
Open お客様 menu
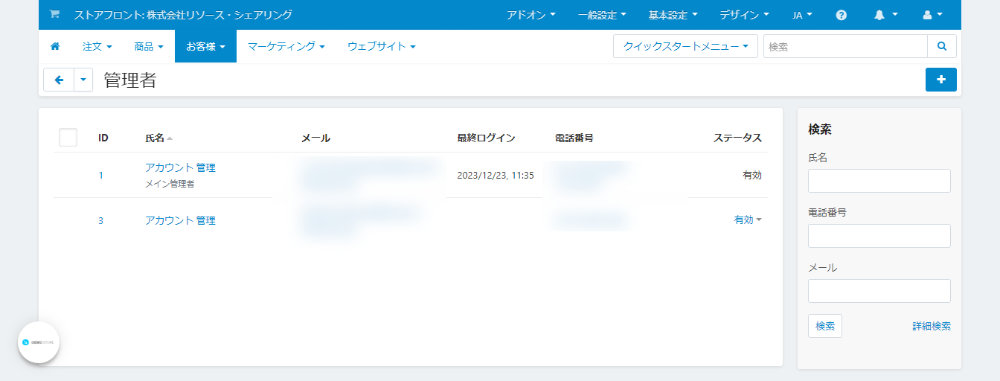click(205, 47)
